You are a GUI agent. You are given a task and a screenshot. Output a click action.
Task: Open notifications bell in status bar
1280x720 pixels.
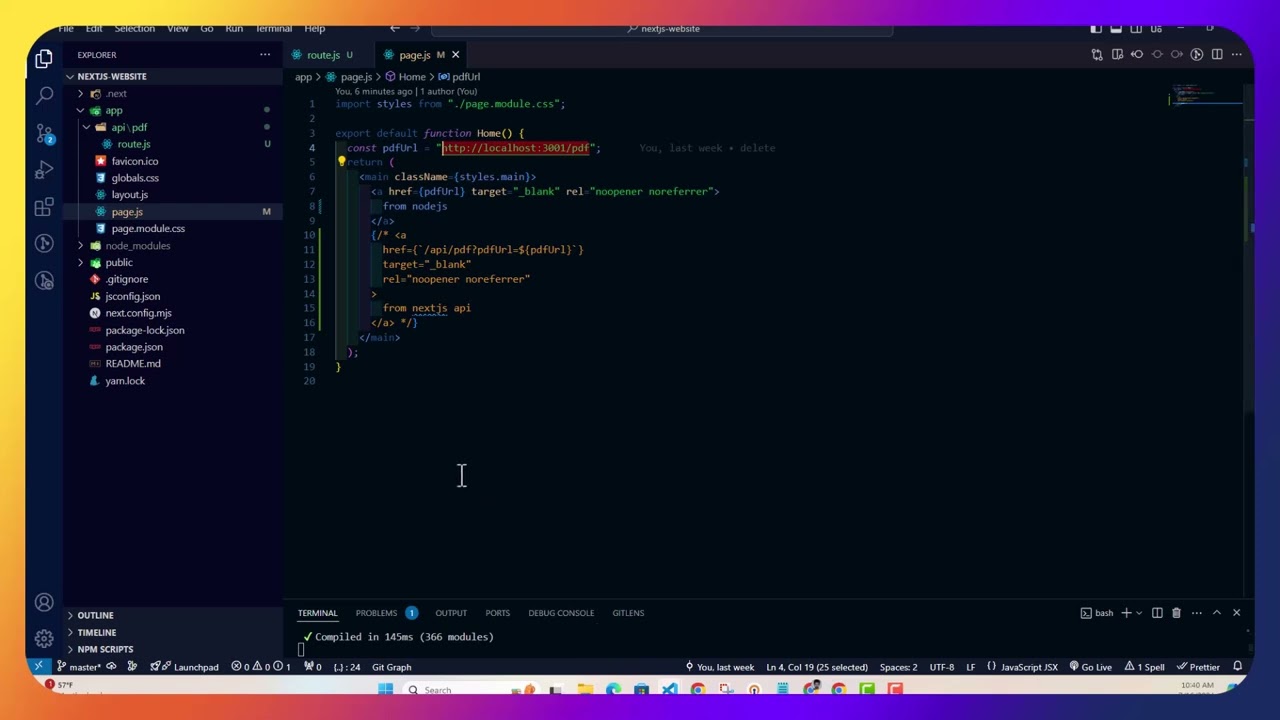pos(1237,667)
